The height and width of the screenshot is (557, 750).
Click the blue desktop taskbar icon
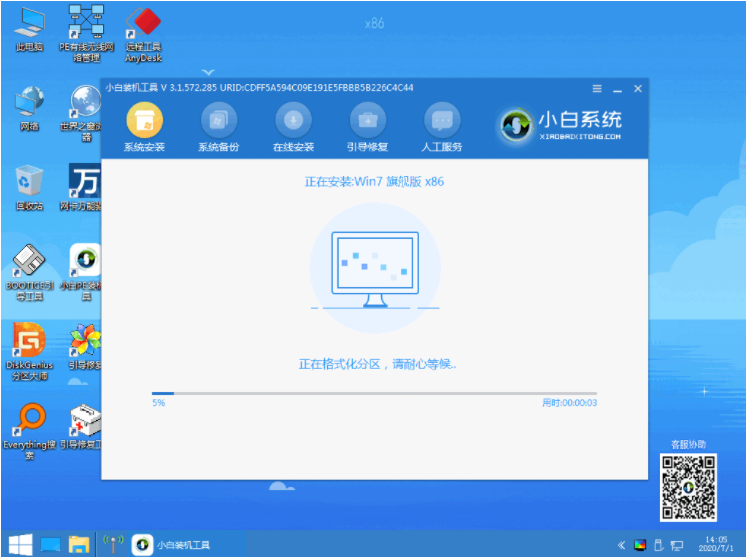(x=50, y=545)
